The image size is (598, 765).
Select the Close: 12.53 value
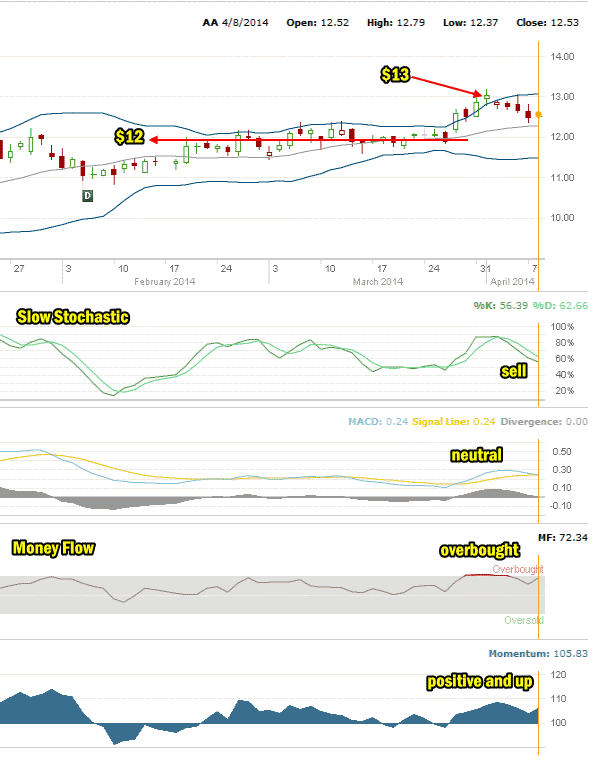coord(548,22)
